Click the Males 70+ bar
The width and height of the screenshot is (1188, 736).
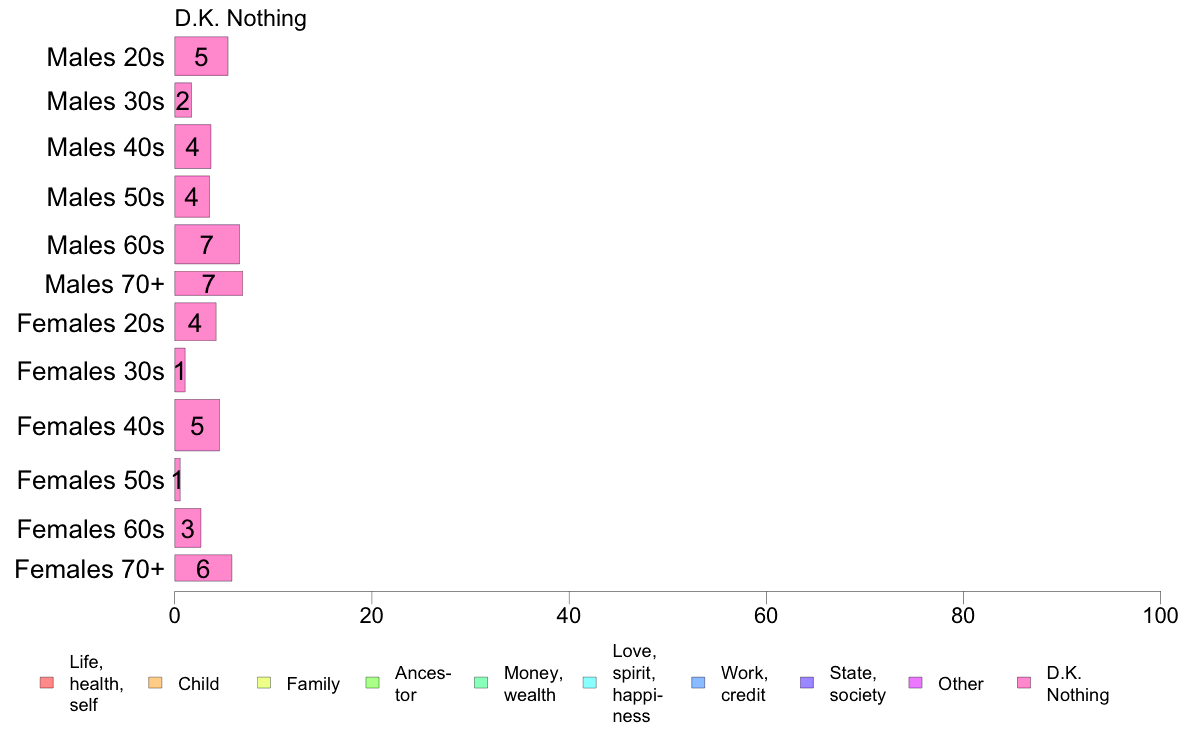pyautogui.click(x=208, y=283)
